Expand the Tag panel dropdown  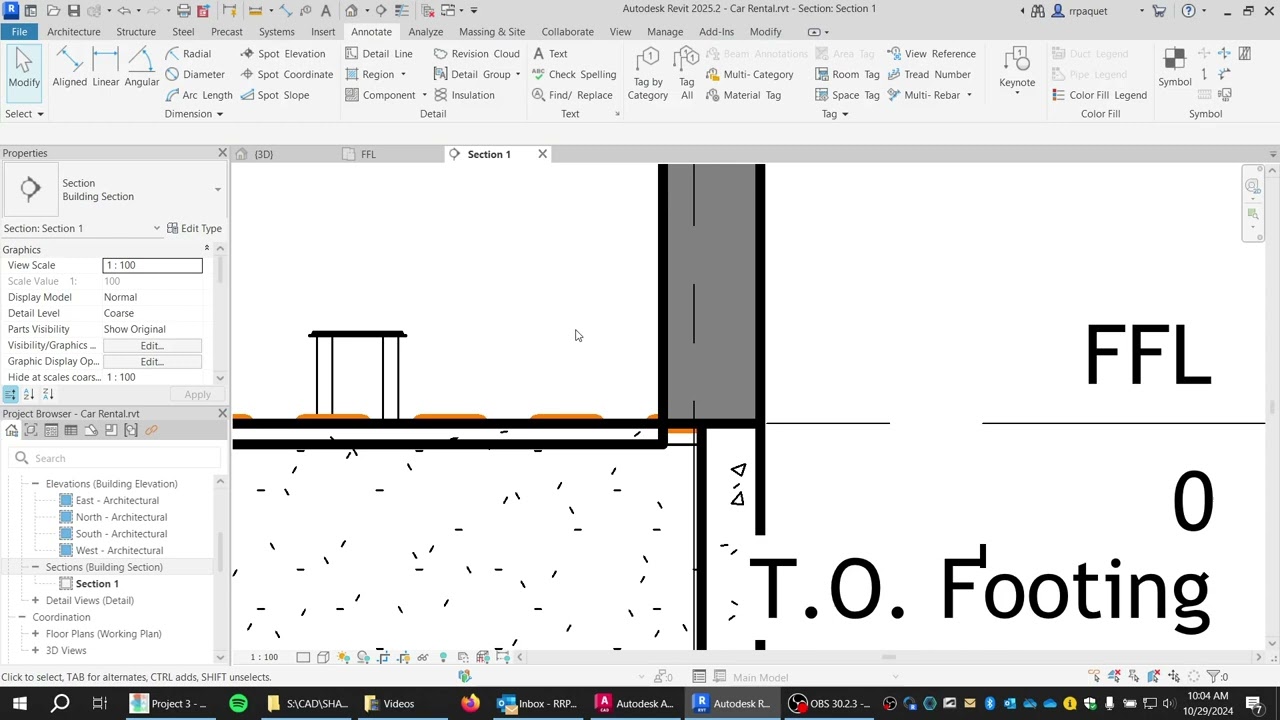(835, 114)
